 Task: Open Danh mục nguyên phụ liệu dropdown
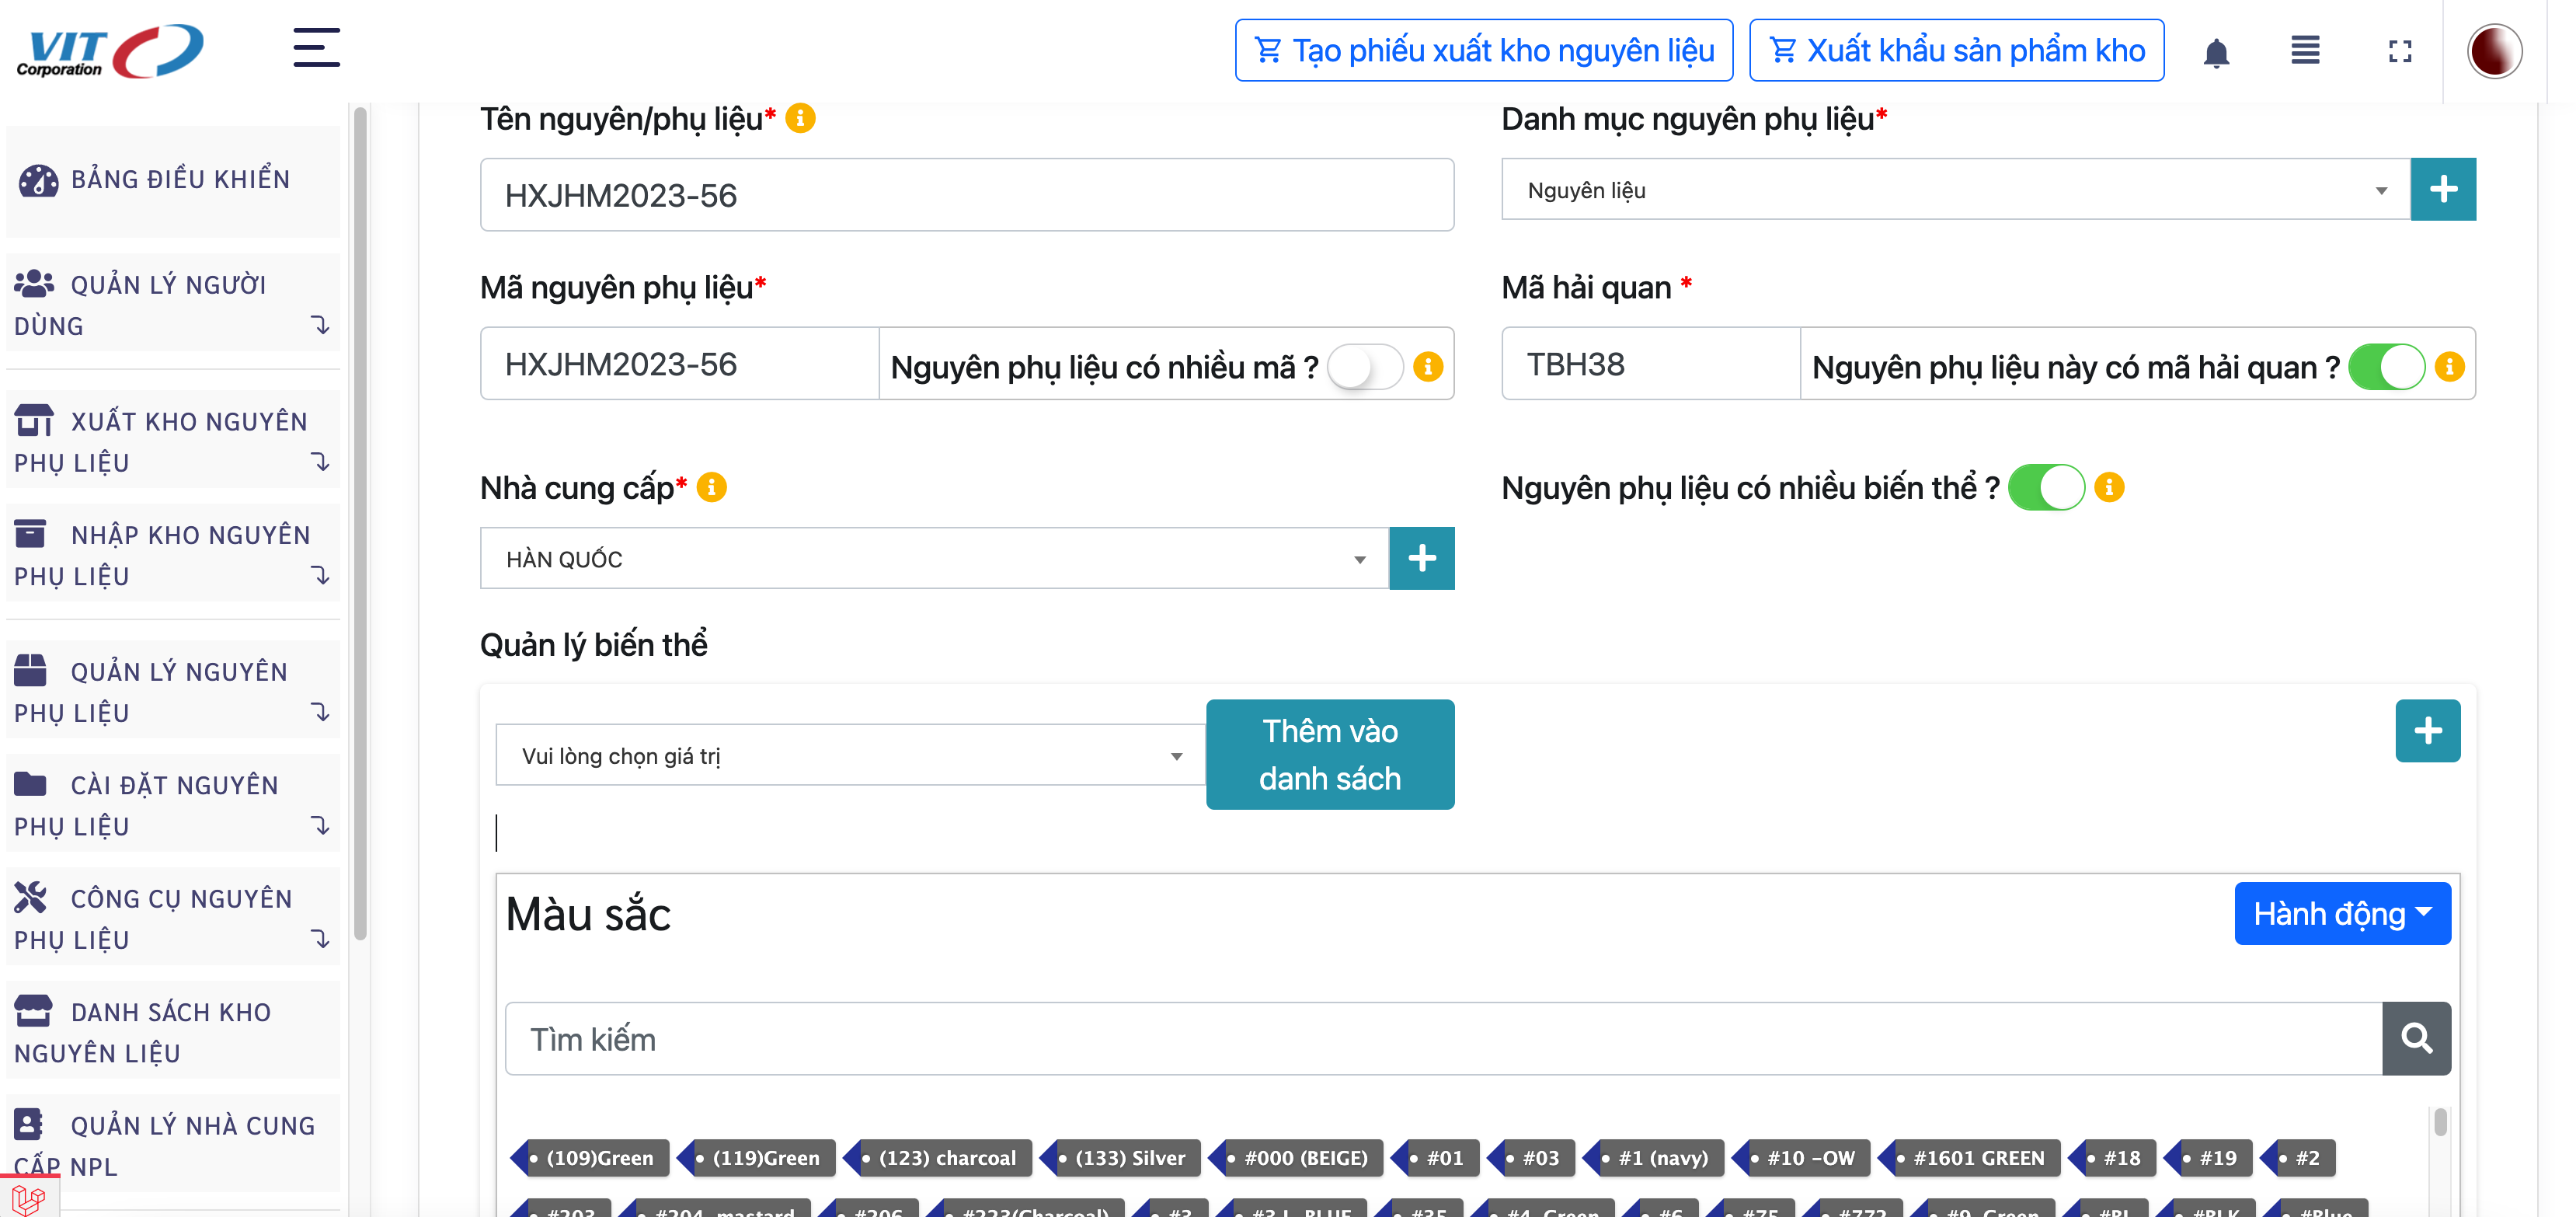click(1954, 190)
